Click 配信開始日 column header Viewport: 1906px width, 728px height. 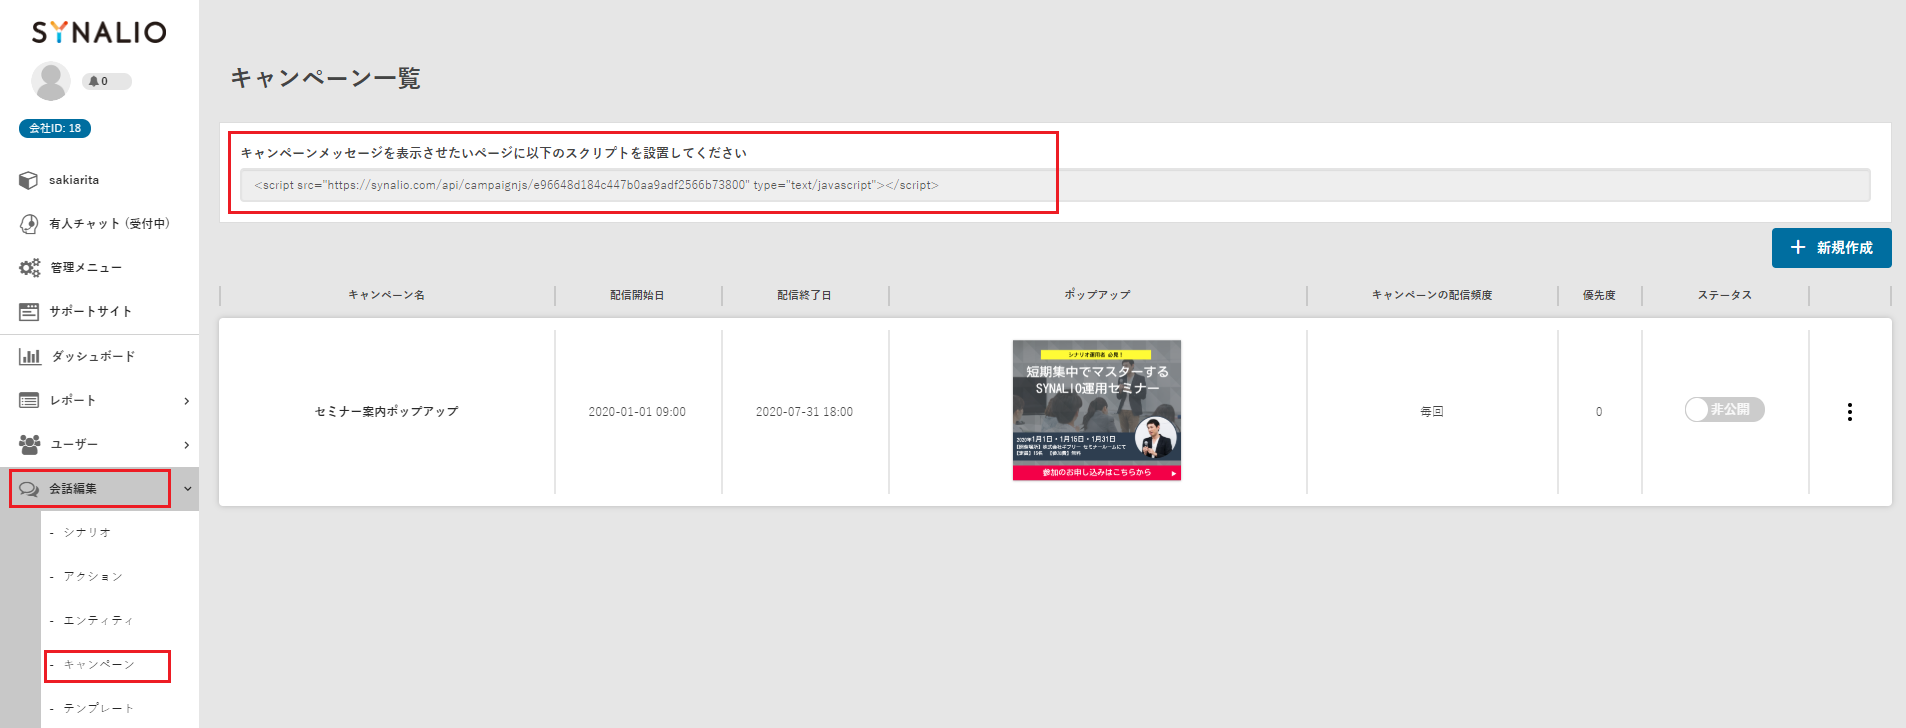coord(637,295)
